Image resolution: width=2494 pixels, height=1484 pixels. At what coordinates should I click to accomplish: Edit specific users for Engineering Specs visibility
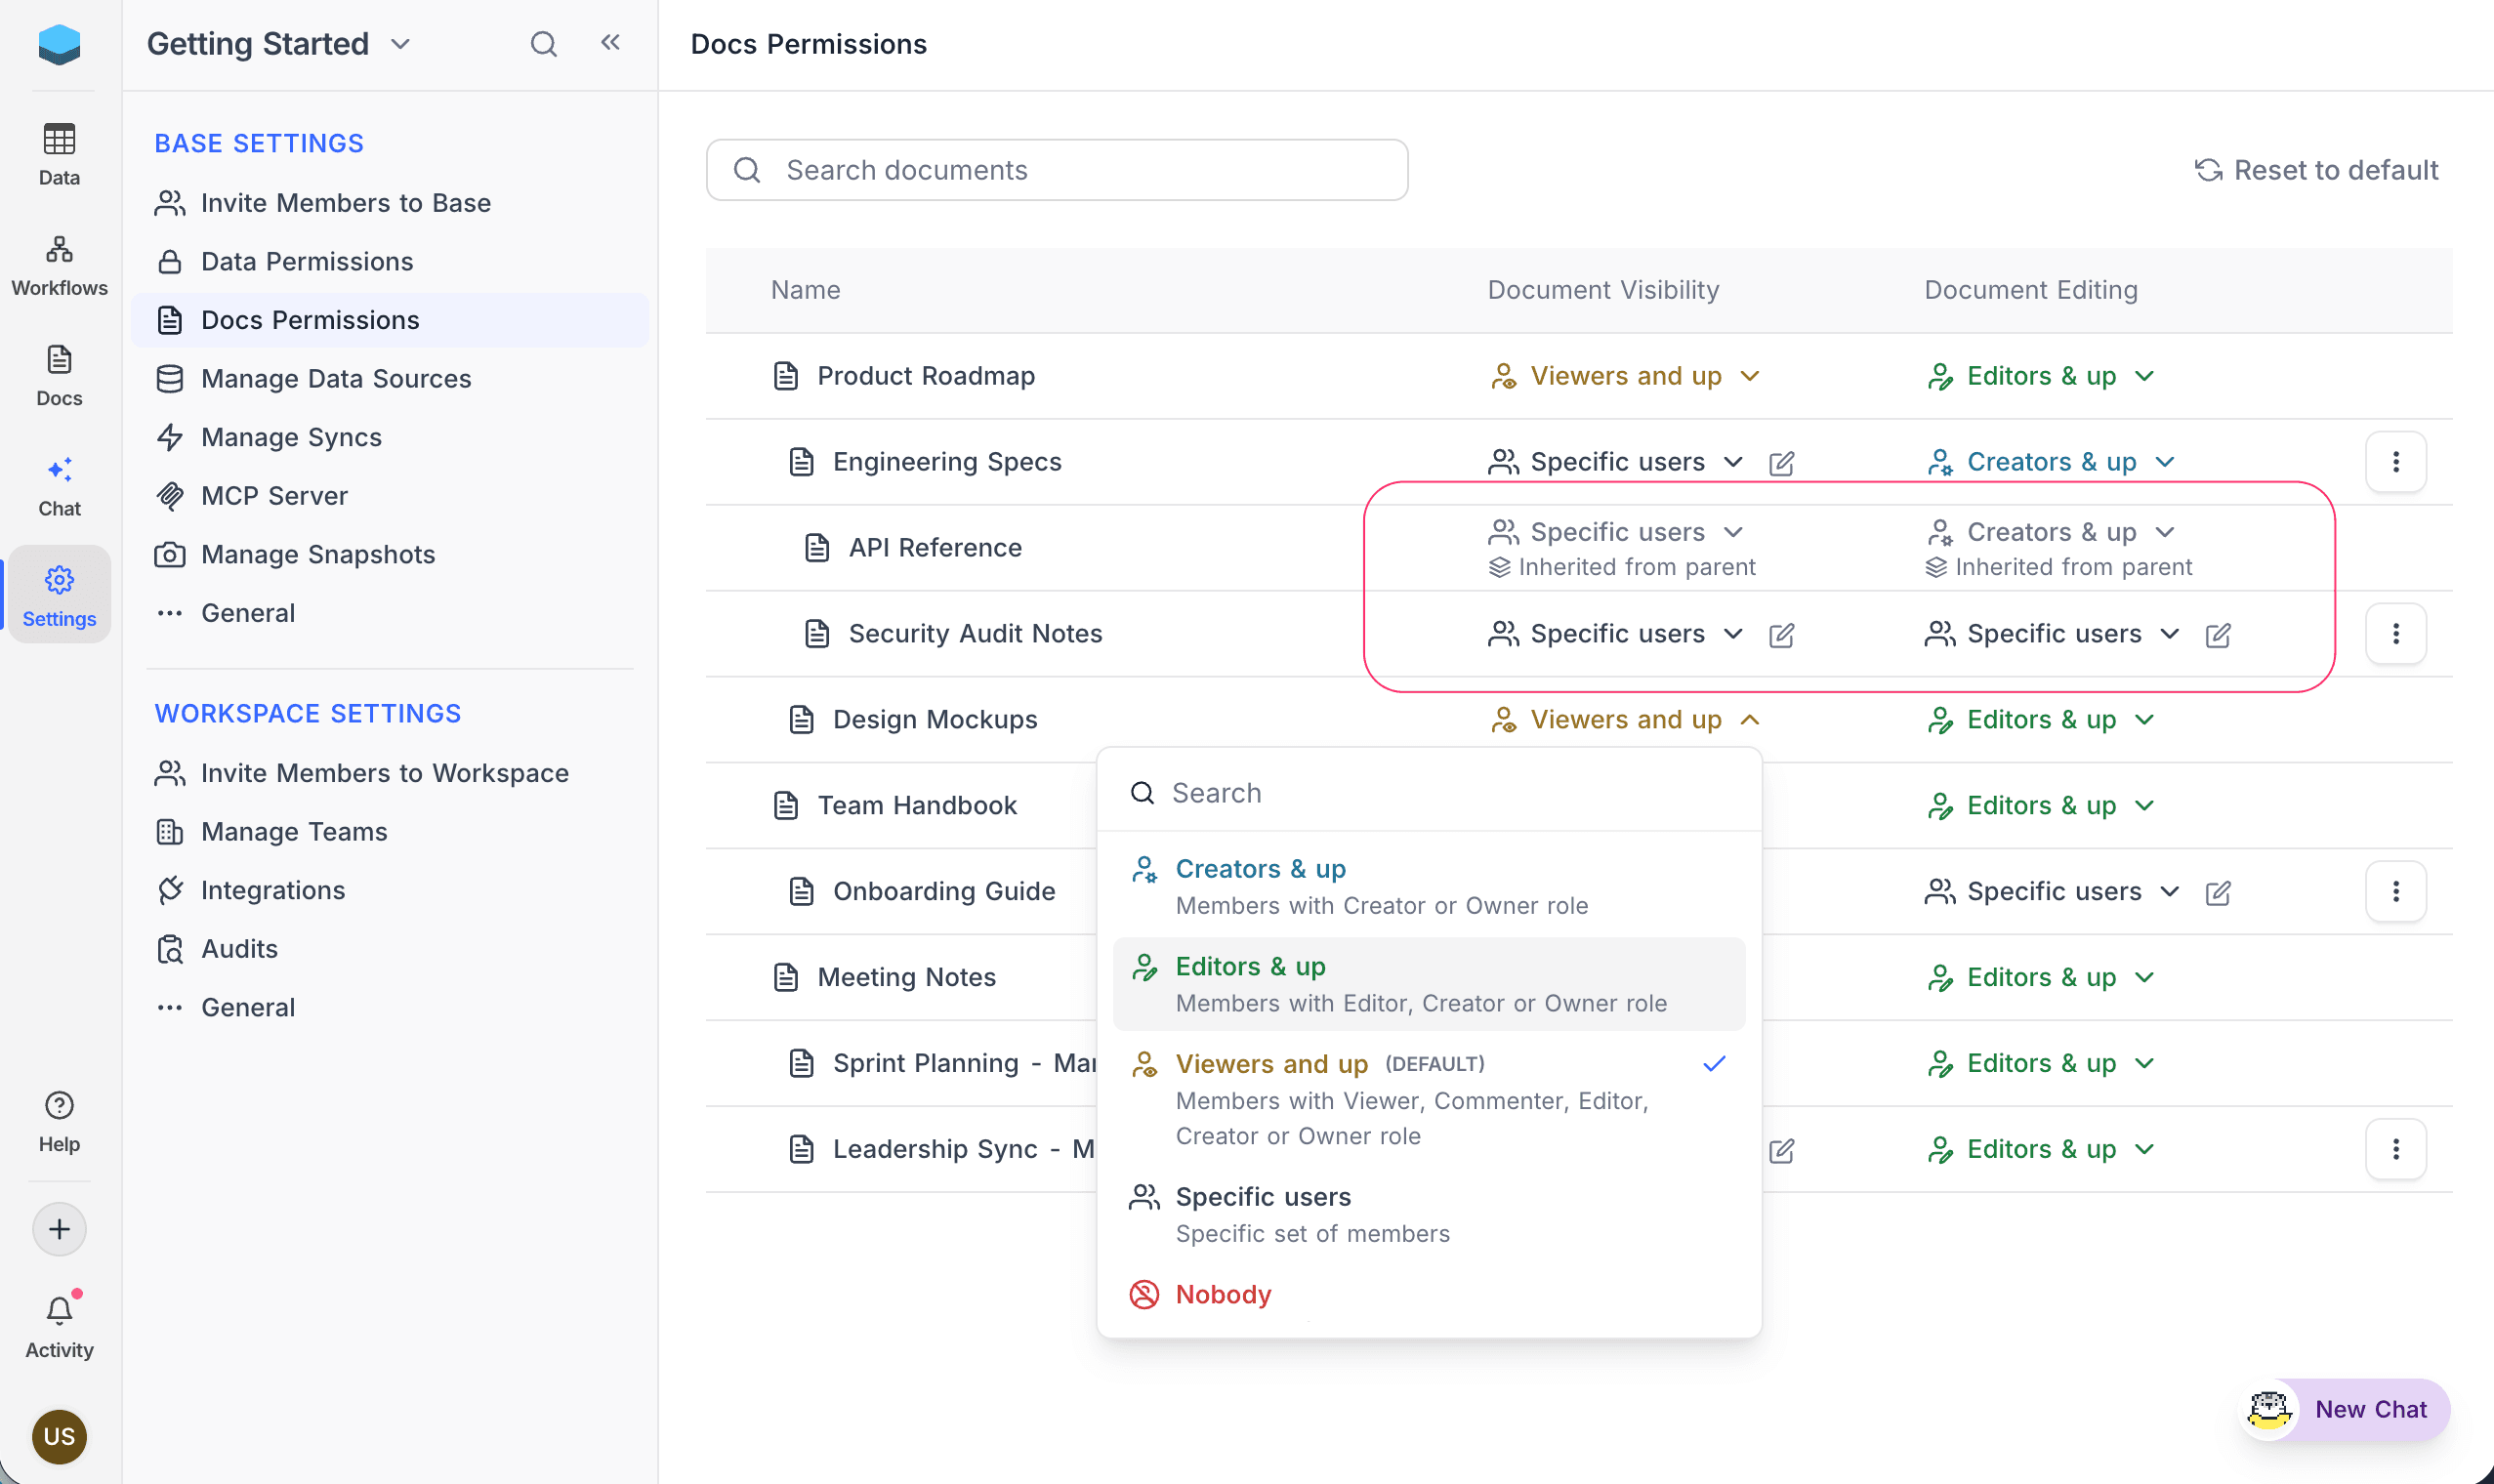(1782, 462)
